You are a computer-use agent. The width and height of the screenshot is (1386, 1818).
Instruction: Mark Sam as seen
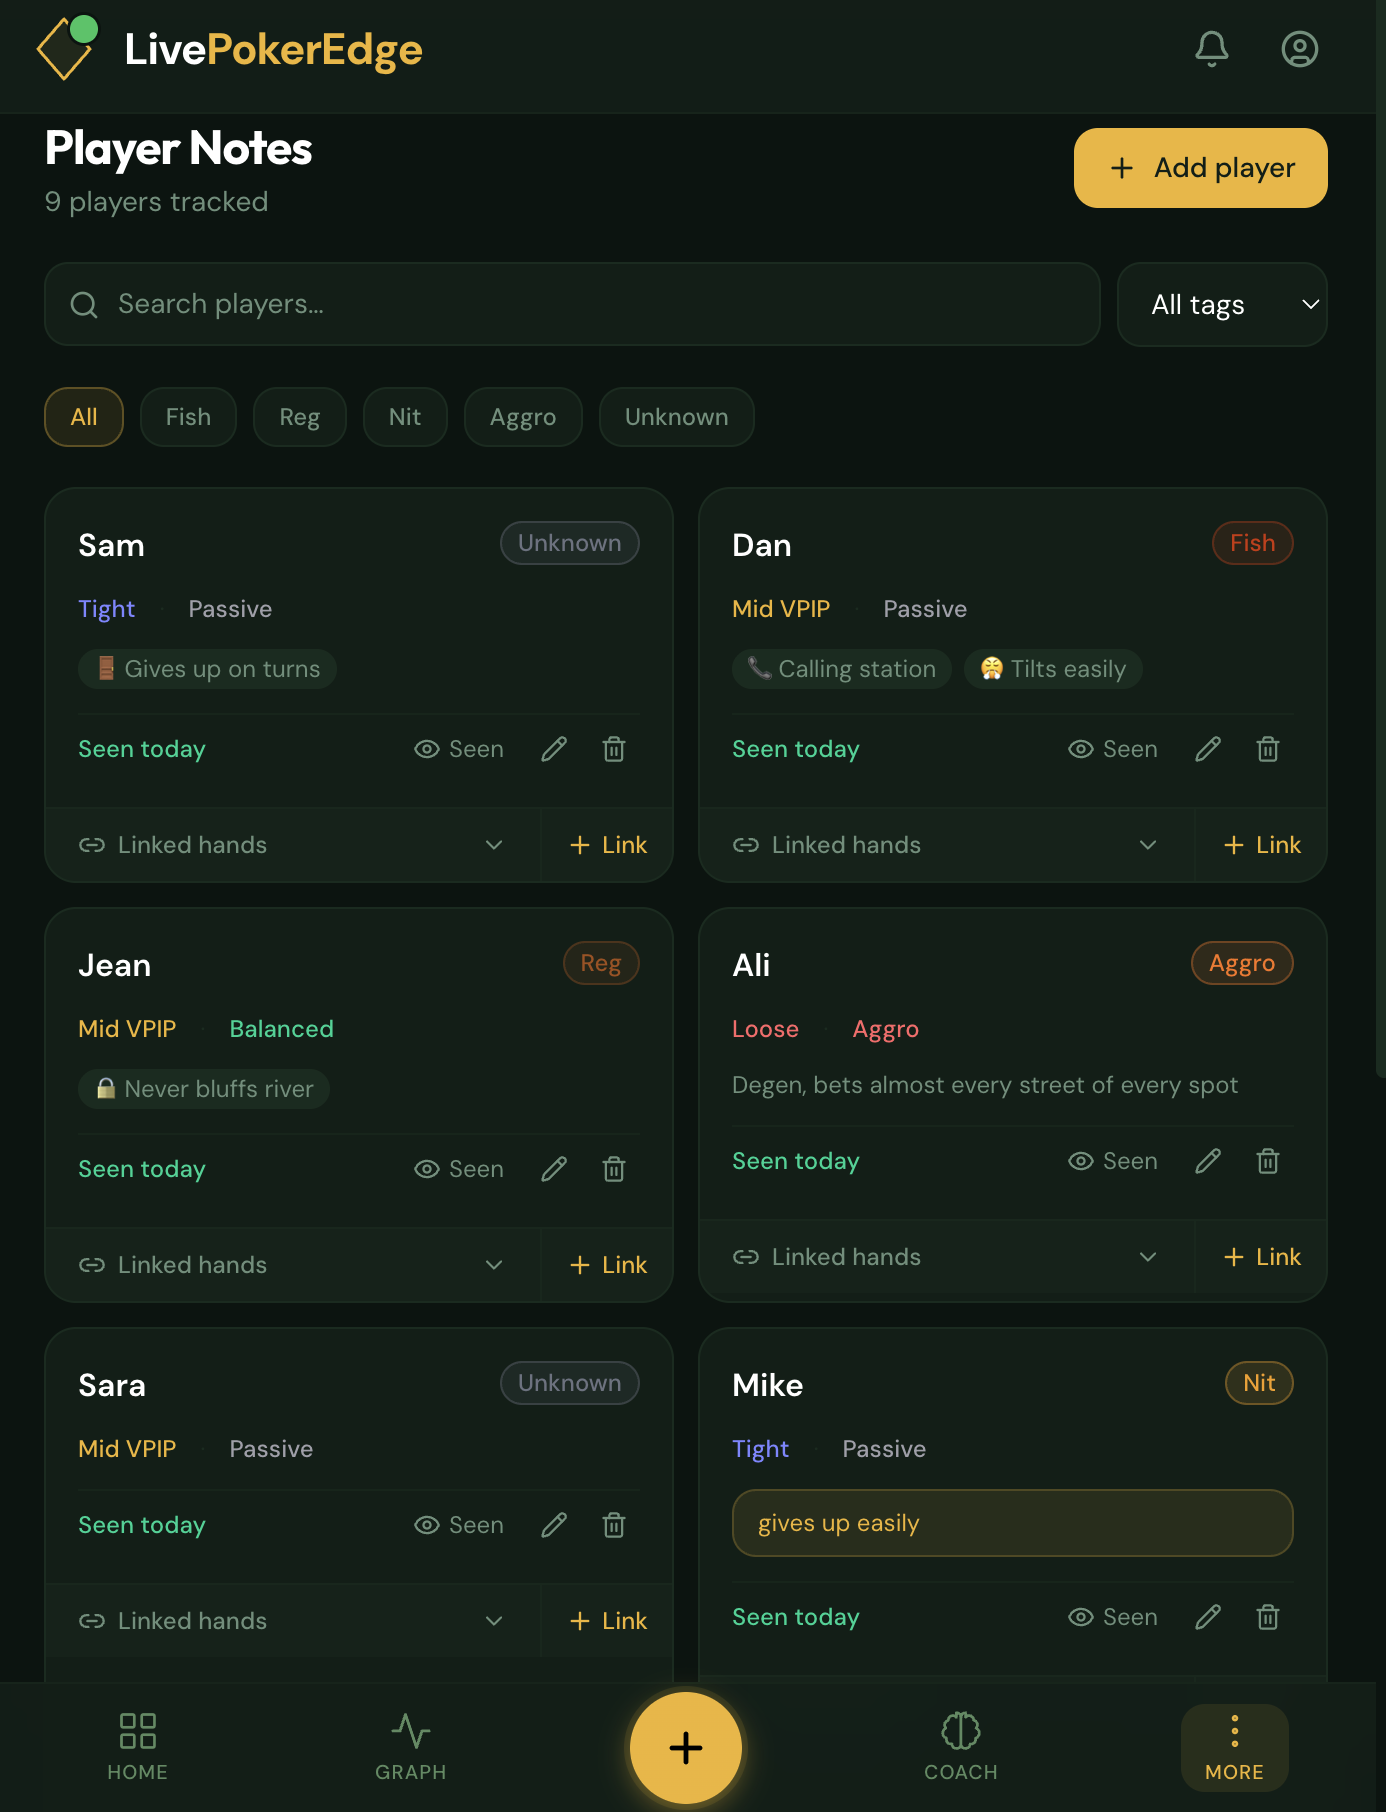[459, 749]
